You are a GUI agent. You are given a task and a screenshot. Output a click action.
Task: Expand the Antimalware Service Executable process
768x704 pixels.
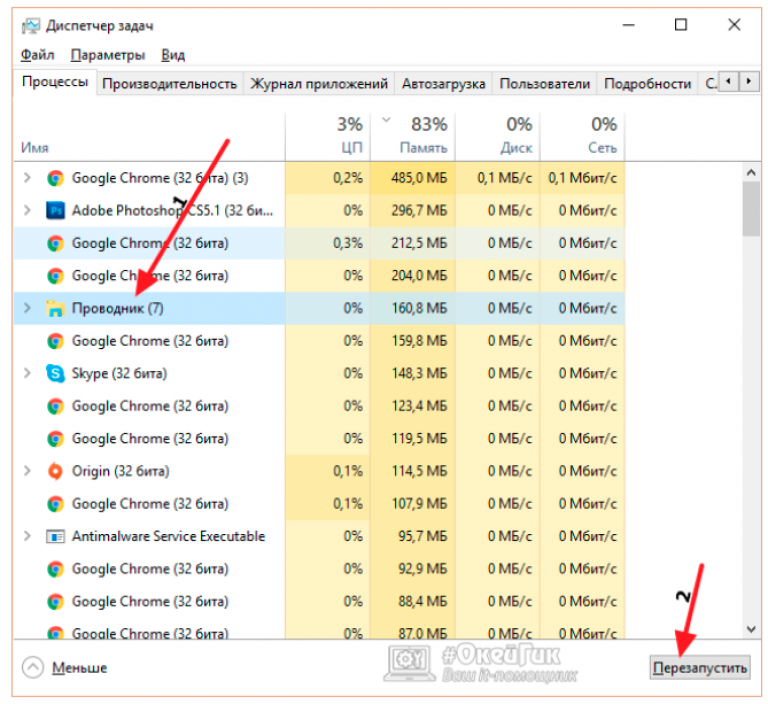click(27, 536)
